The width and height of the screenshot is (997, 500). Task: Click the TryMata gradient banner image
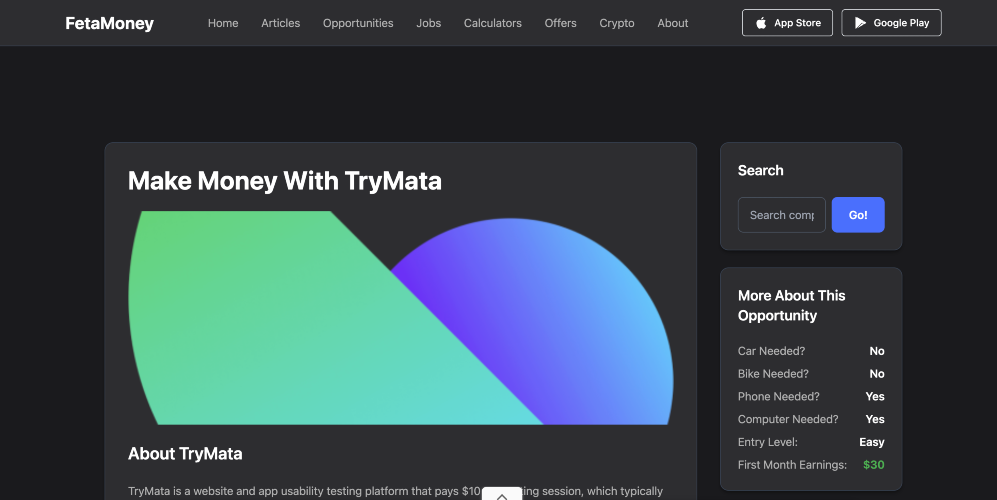(x=400, y=318)
